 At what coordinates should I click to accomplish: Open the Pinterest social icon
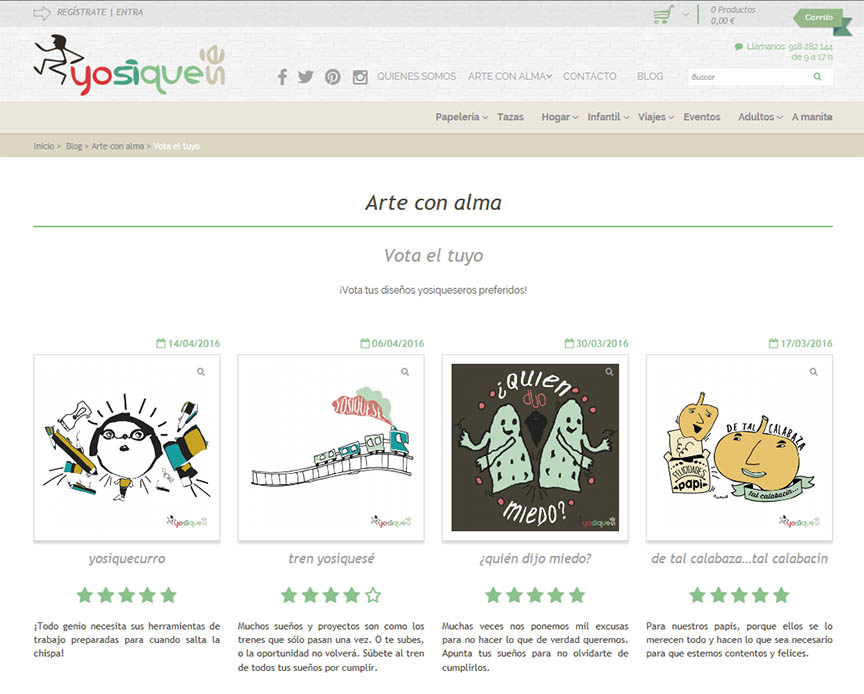point(332,76)
